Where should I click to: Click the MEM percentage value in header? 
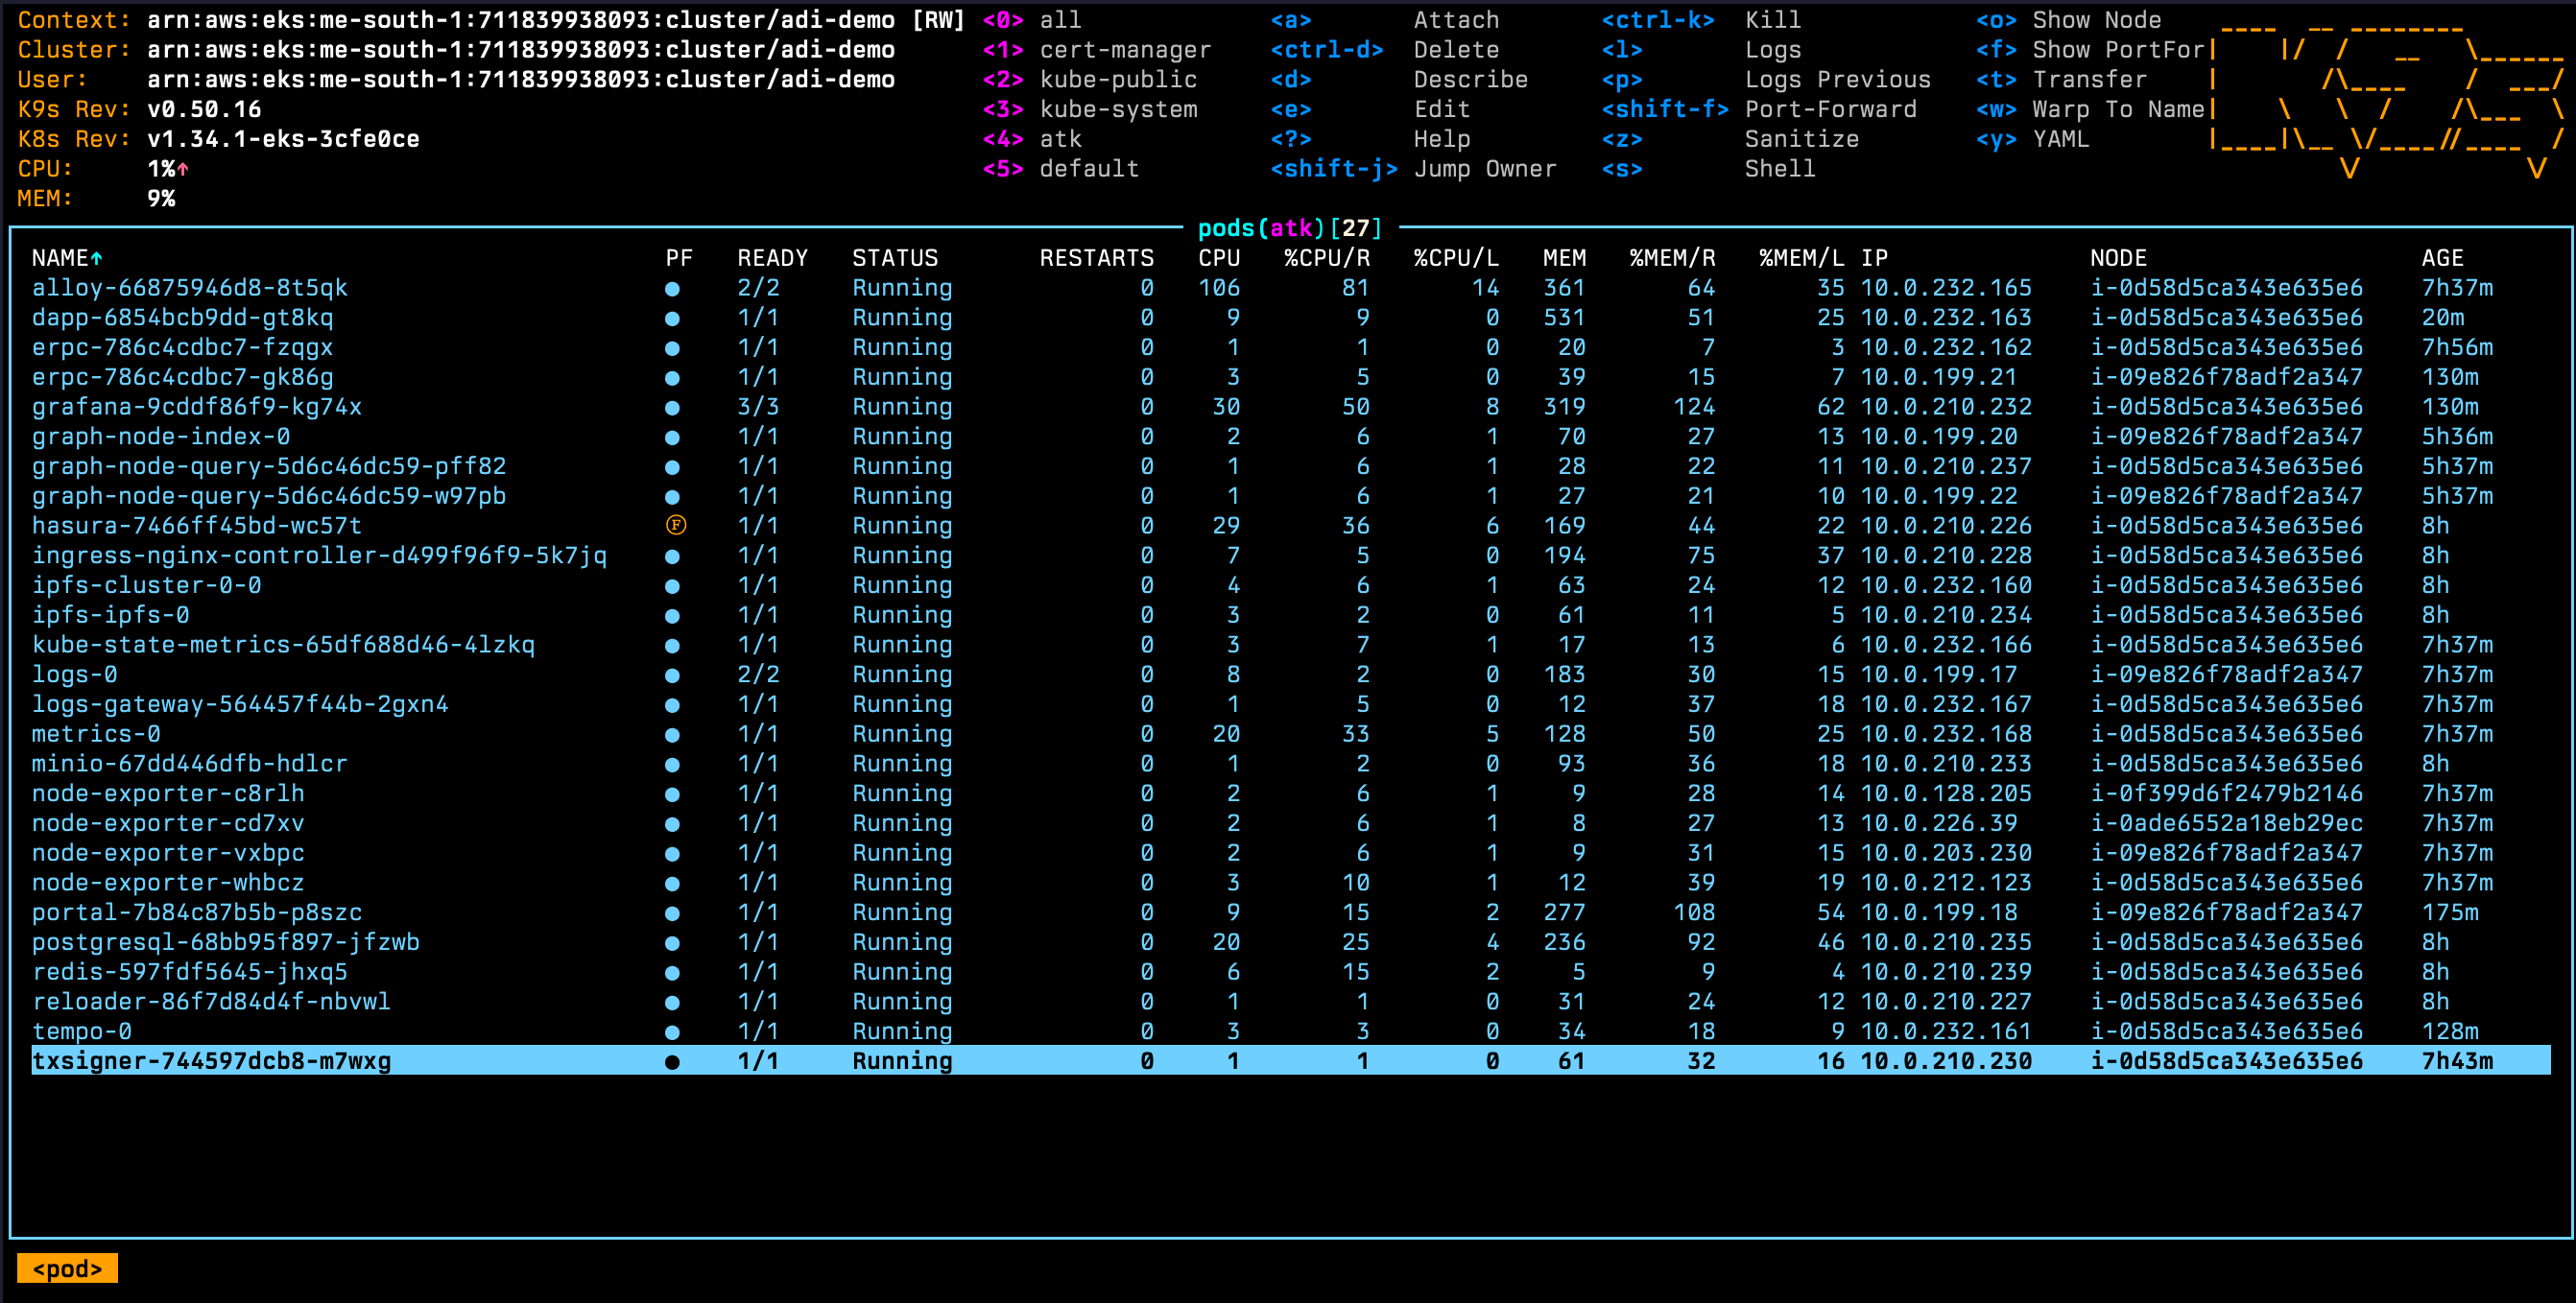[162, 199]
